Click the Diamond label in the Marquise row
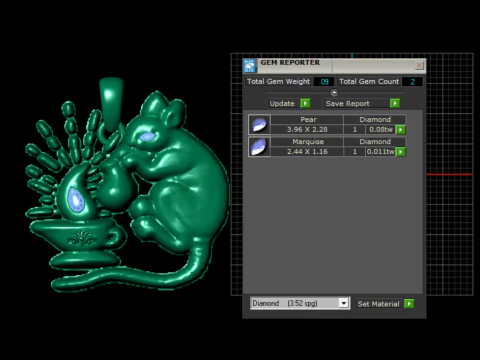The width and height of the screenshot is (480, 360). (x=375, y=142)
